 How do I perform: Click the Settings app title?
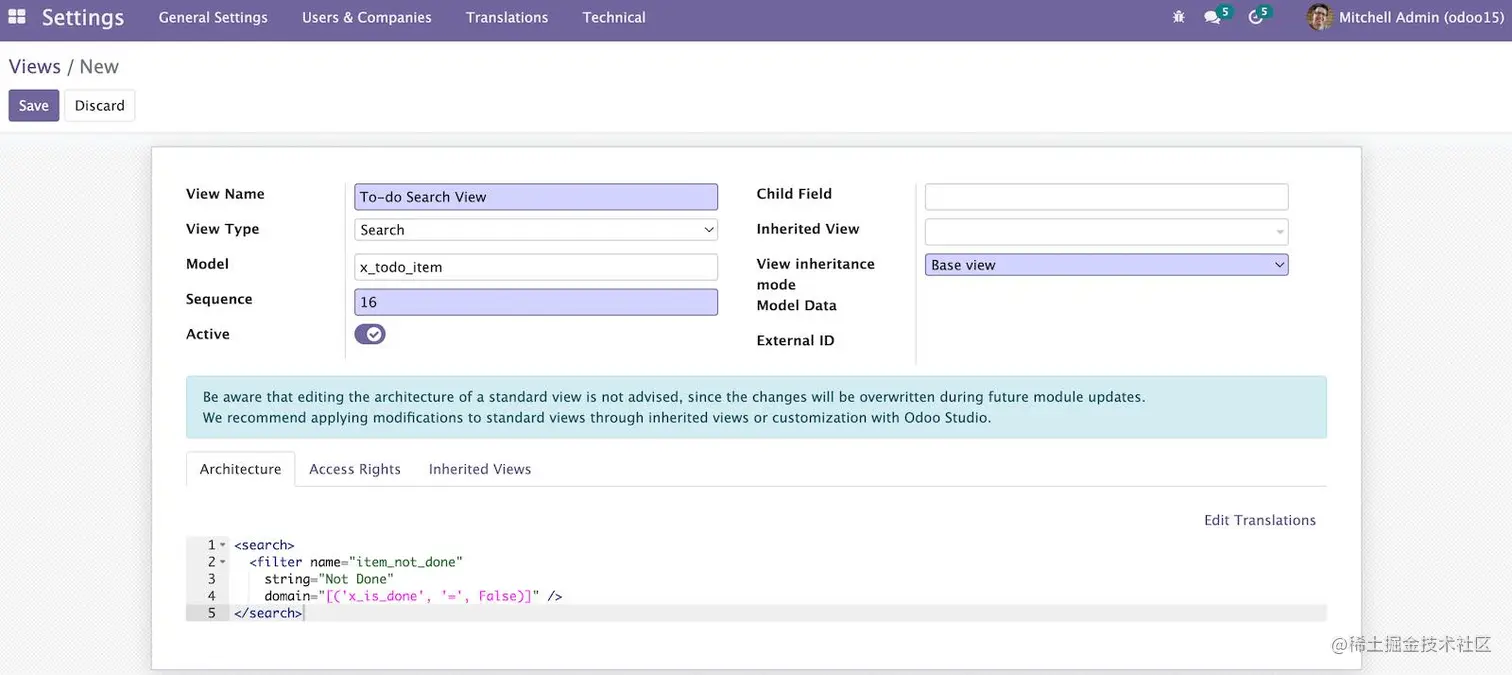point(83,17)
